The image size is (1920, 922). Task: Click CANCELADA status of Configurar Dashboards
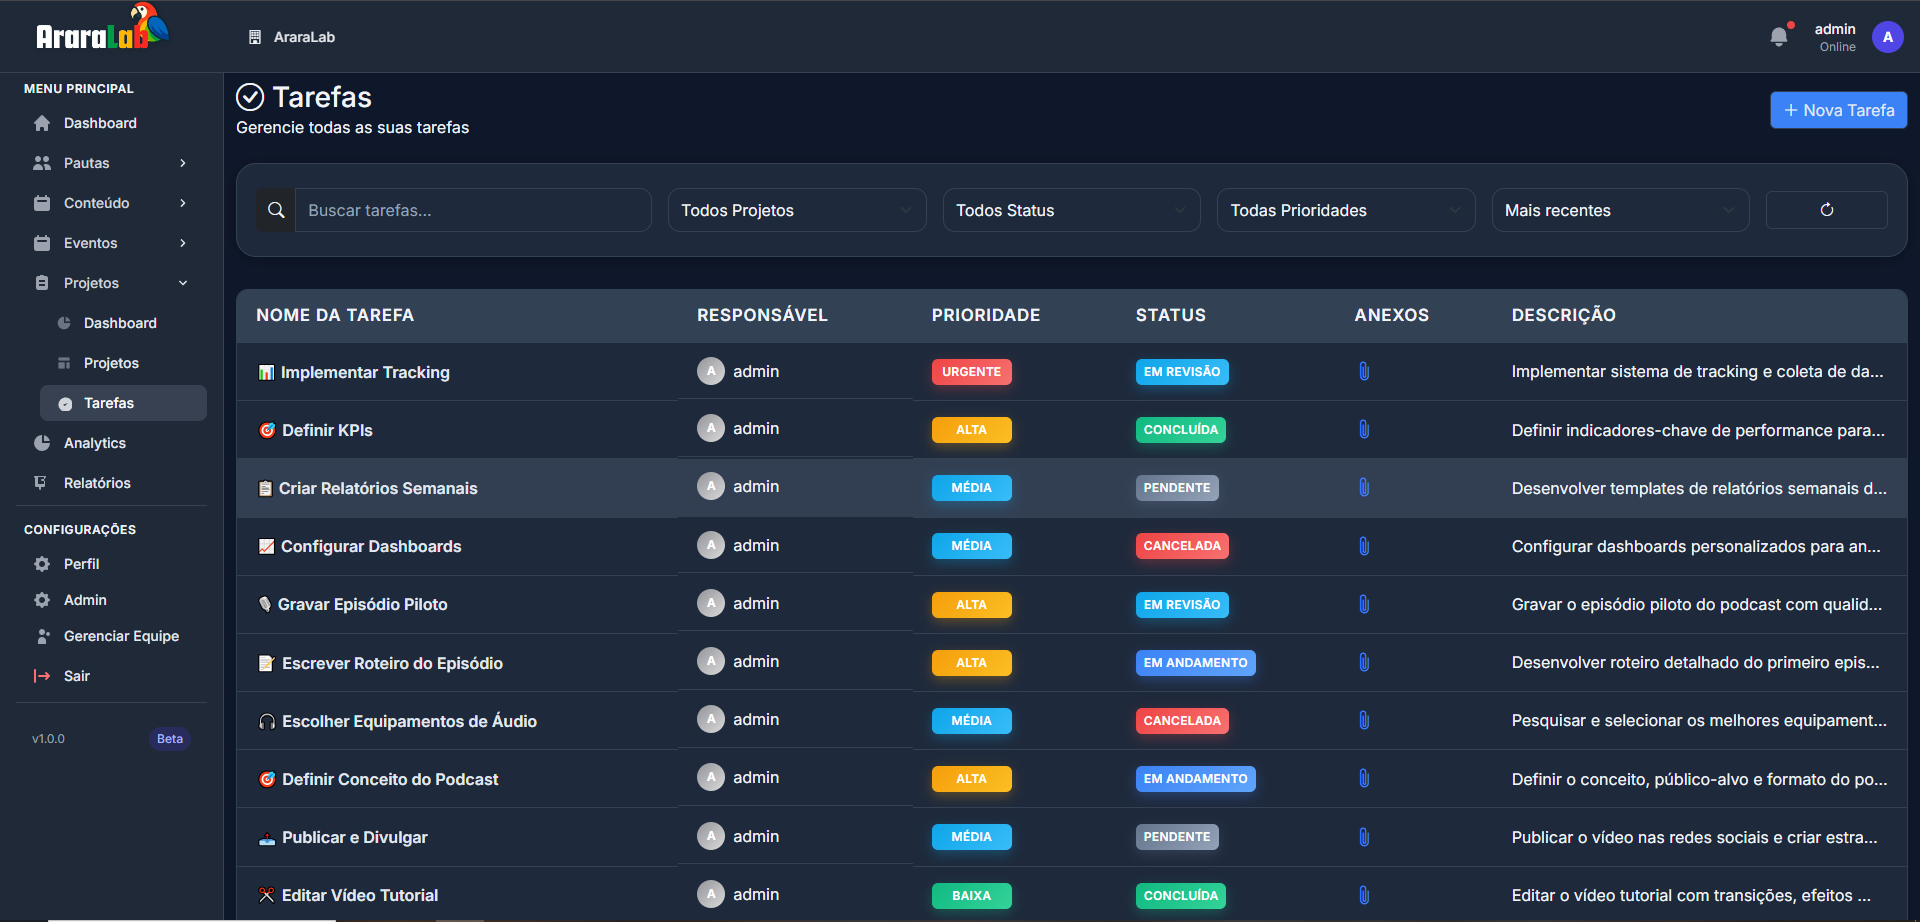click(x=1182, y=546)
